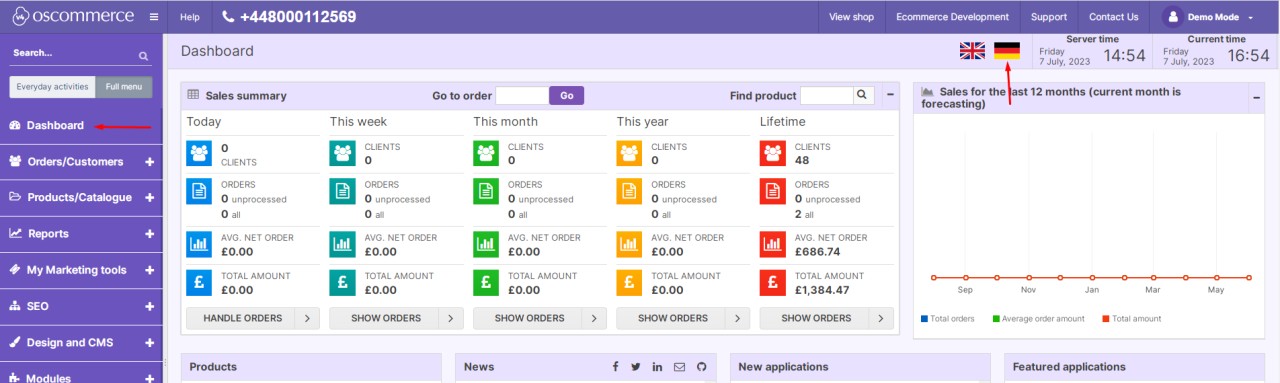Open Contact Us in top bar
This screenshot has width=1280, height=383.
pyautogui.click(x=1114, y=17)
